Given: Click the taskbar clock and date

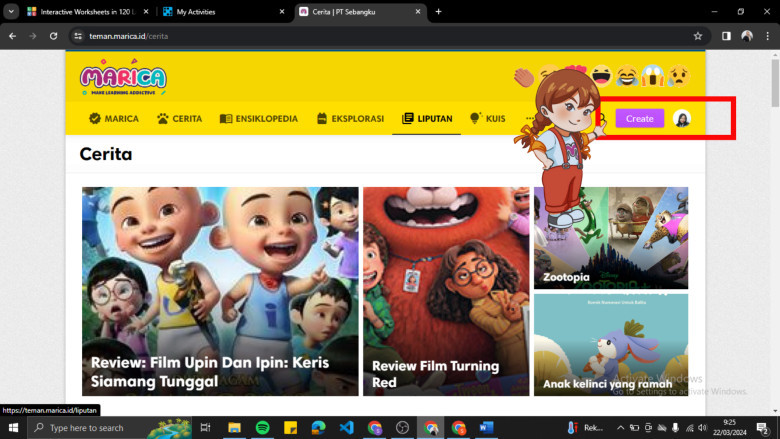Looking at the screenshot, I should pyautogui.click(x=729, y=428).
